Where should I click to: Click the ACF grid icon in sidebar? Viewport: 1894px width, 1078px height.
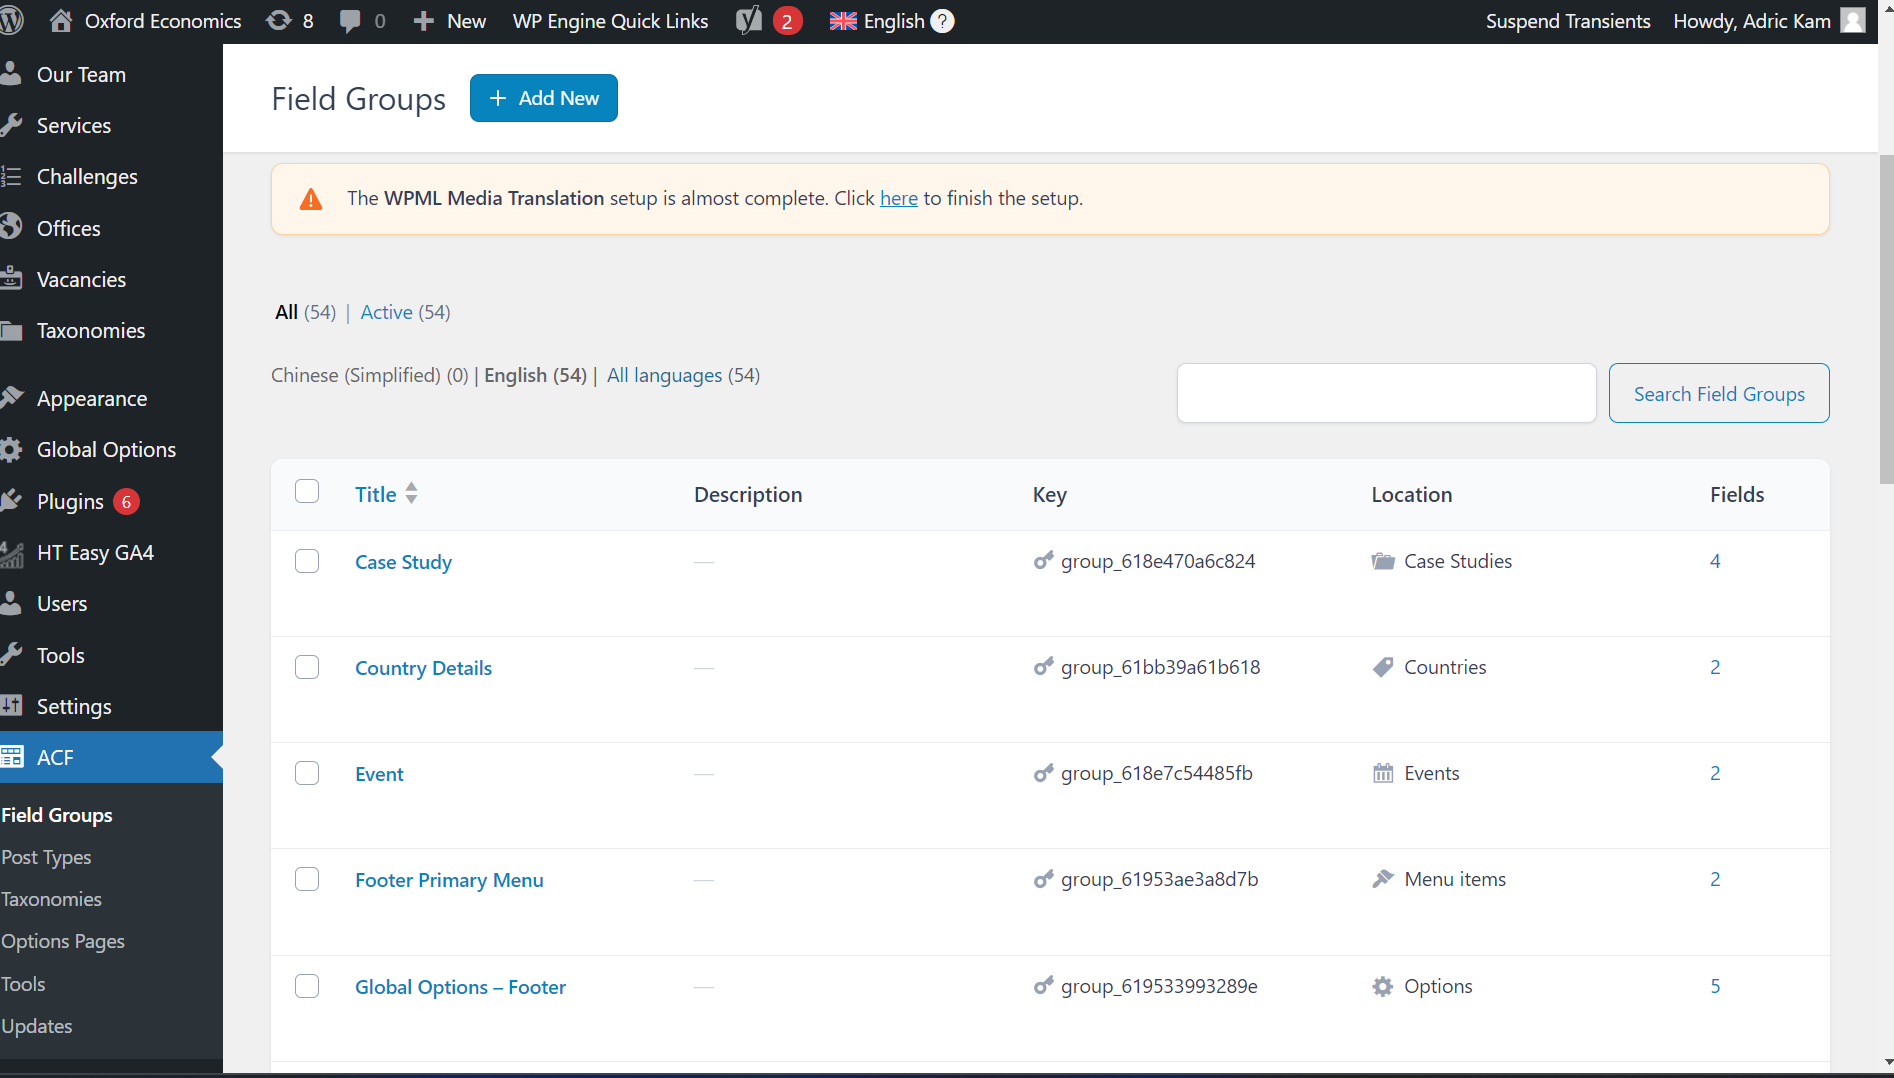pos(11,757)
